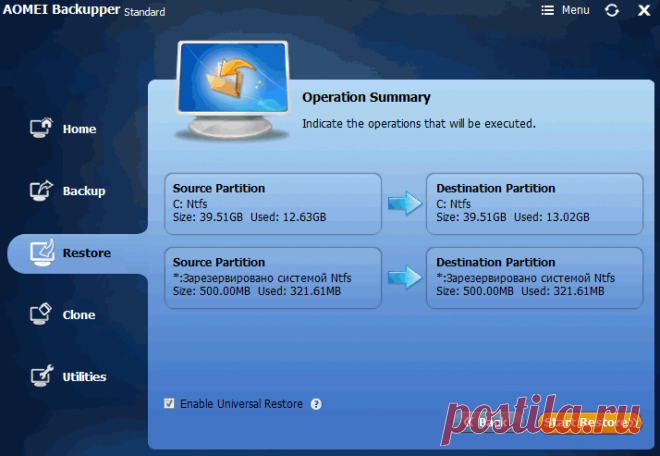Click the Backup icon in sidebar
The height and width of the screenshot is (456, 660).
coord(41,190)
